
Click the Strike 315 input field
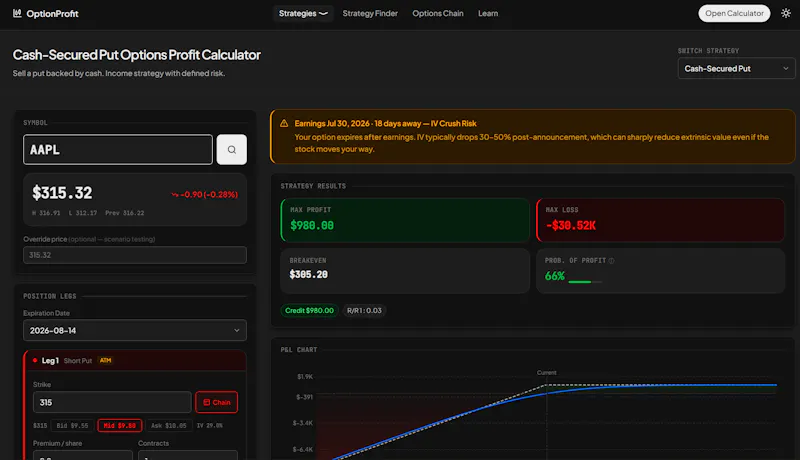pyautogui.click(x=112, y=402)
